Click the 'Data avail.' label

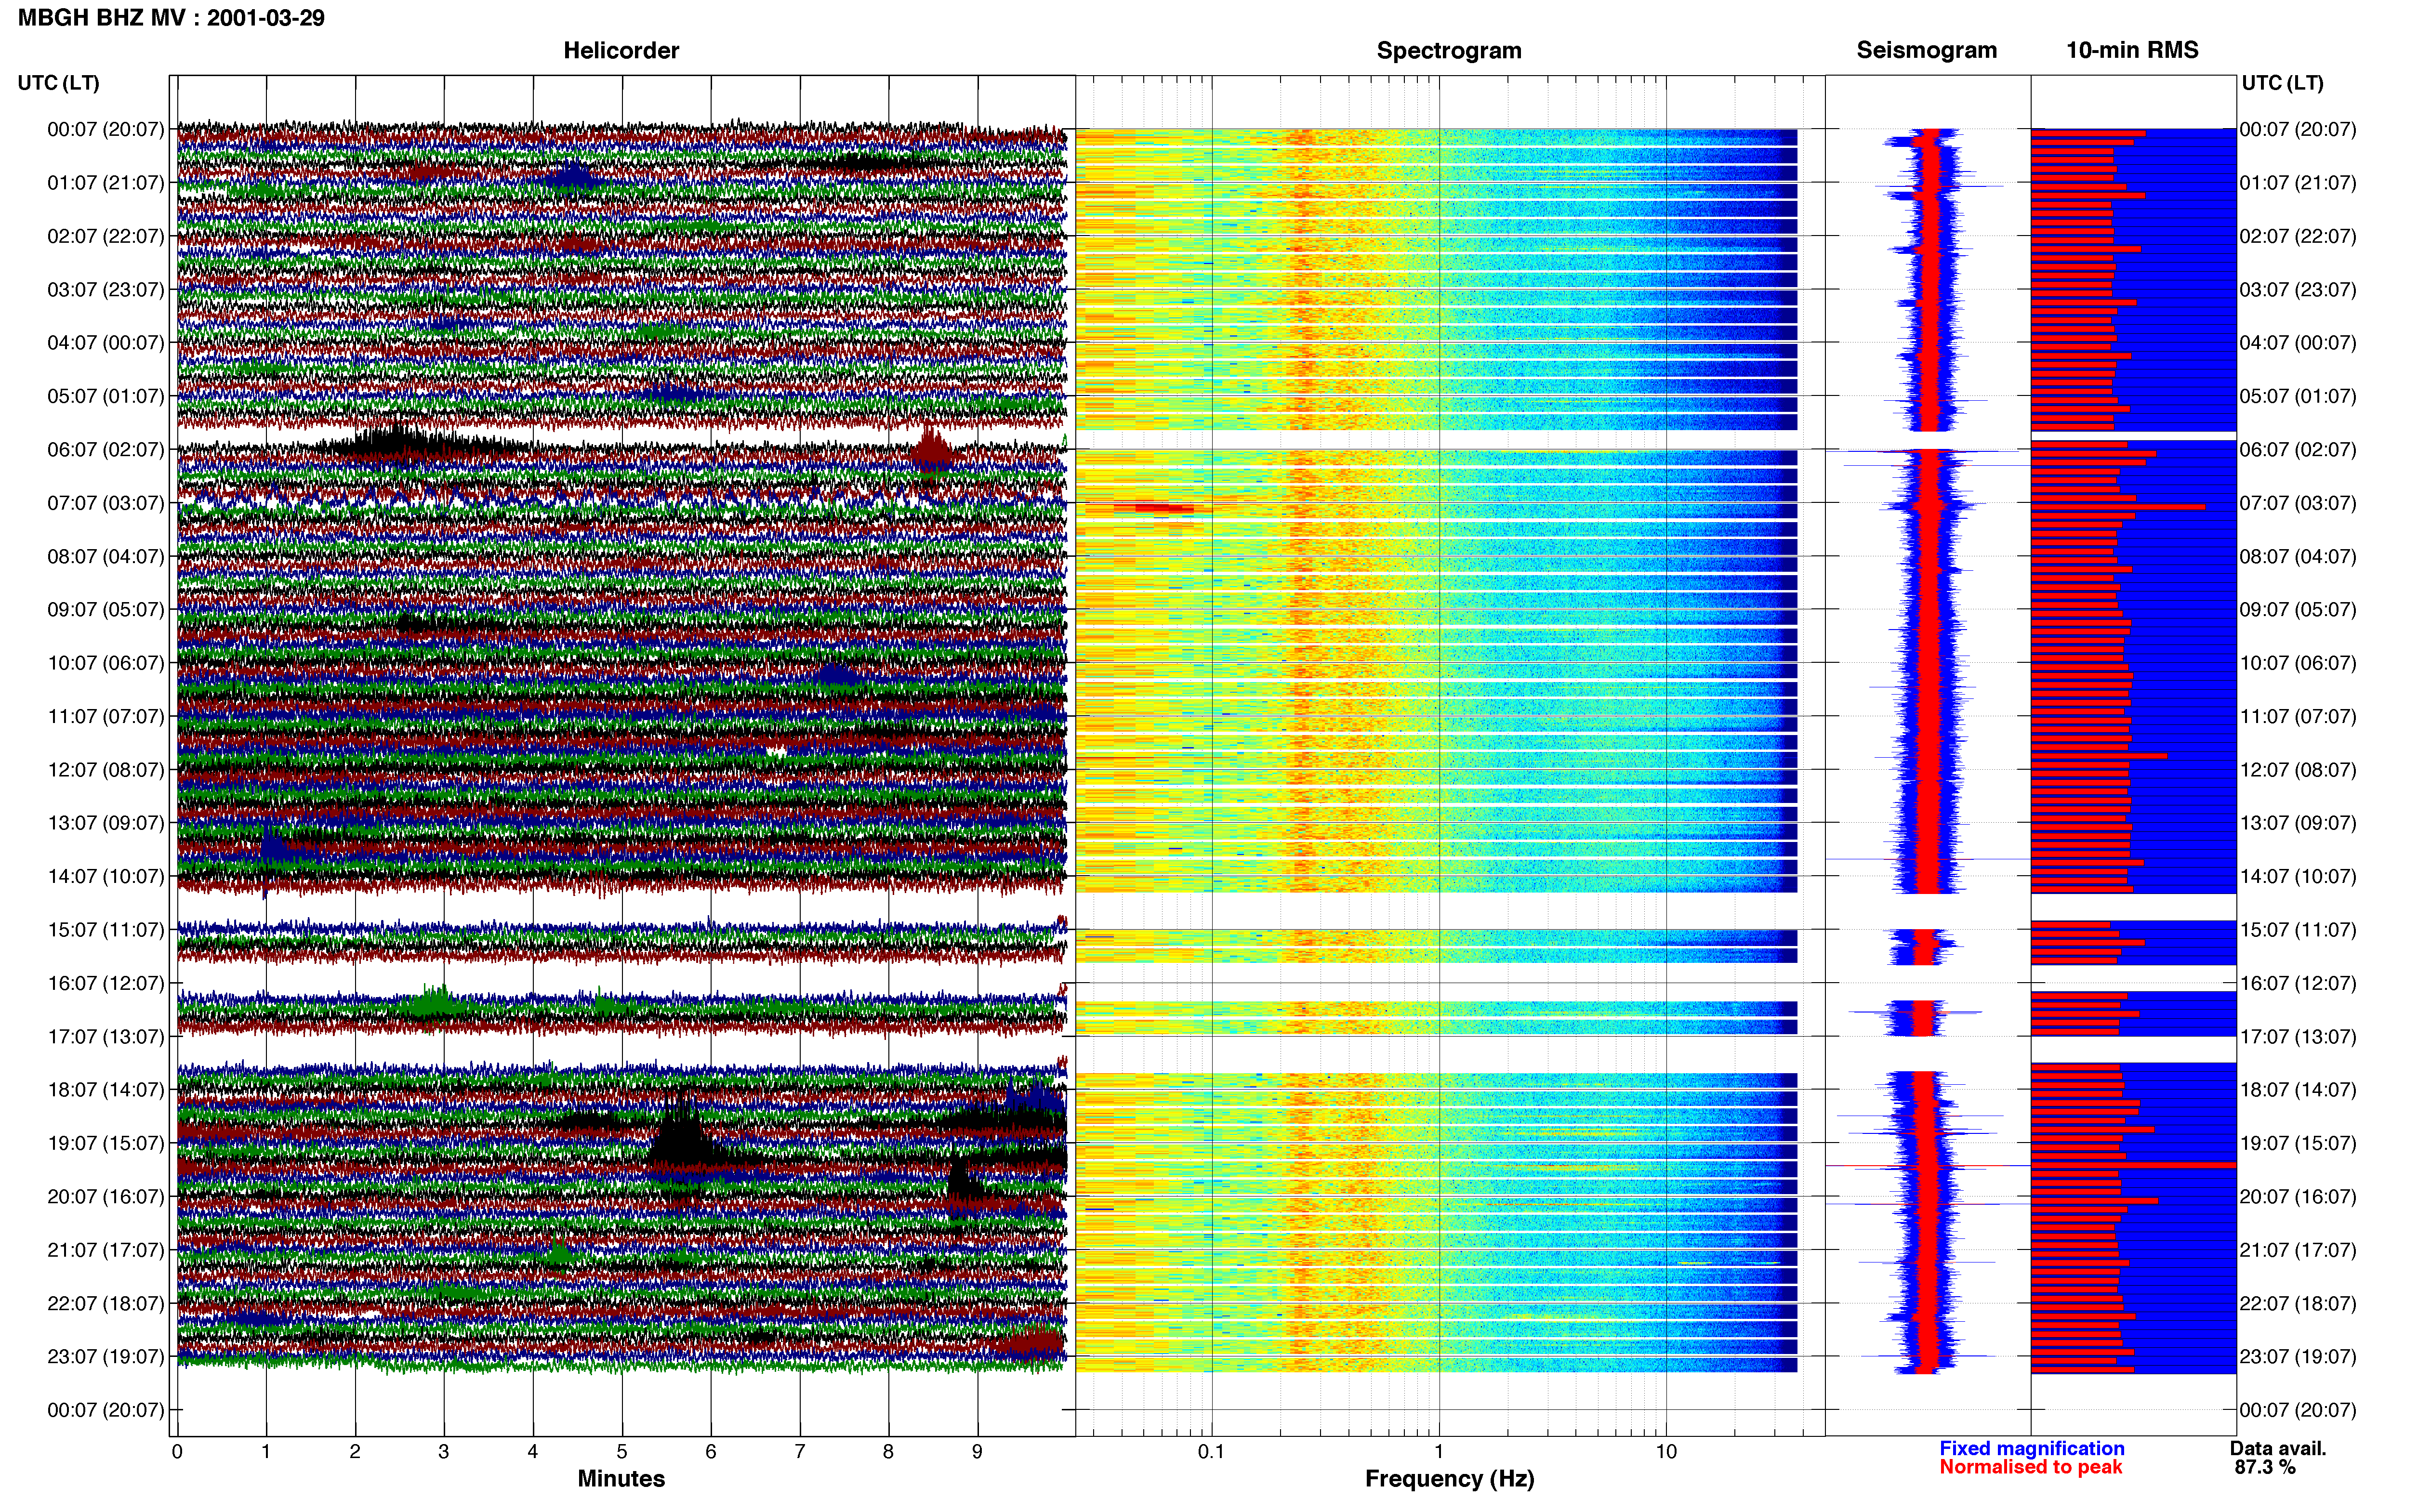point(2278,1448)
